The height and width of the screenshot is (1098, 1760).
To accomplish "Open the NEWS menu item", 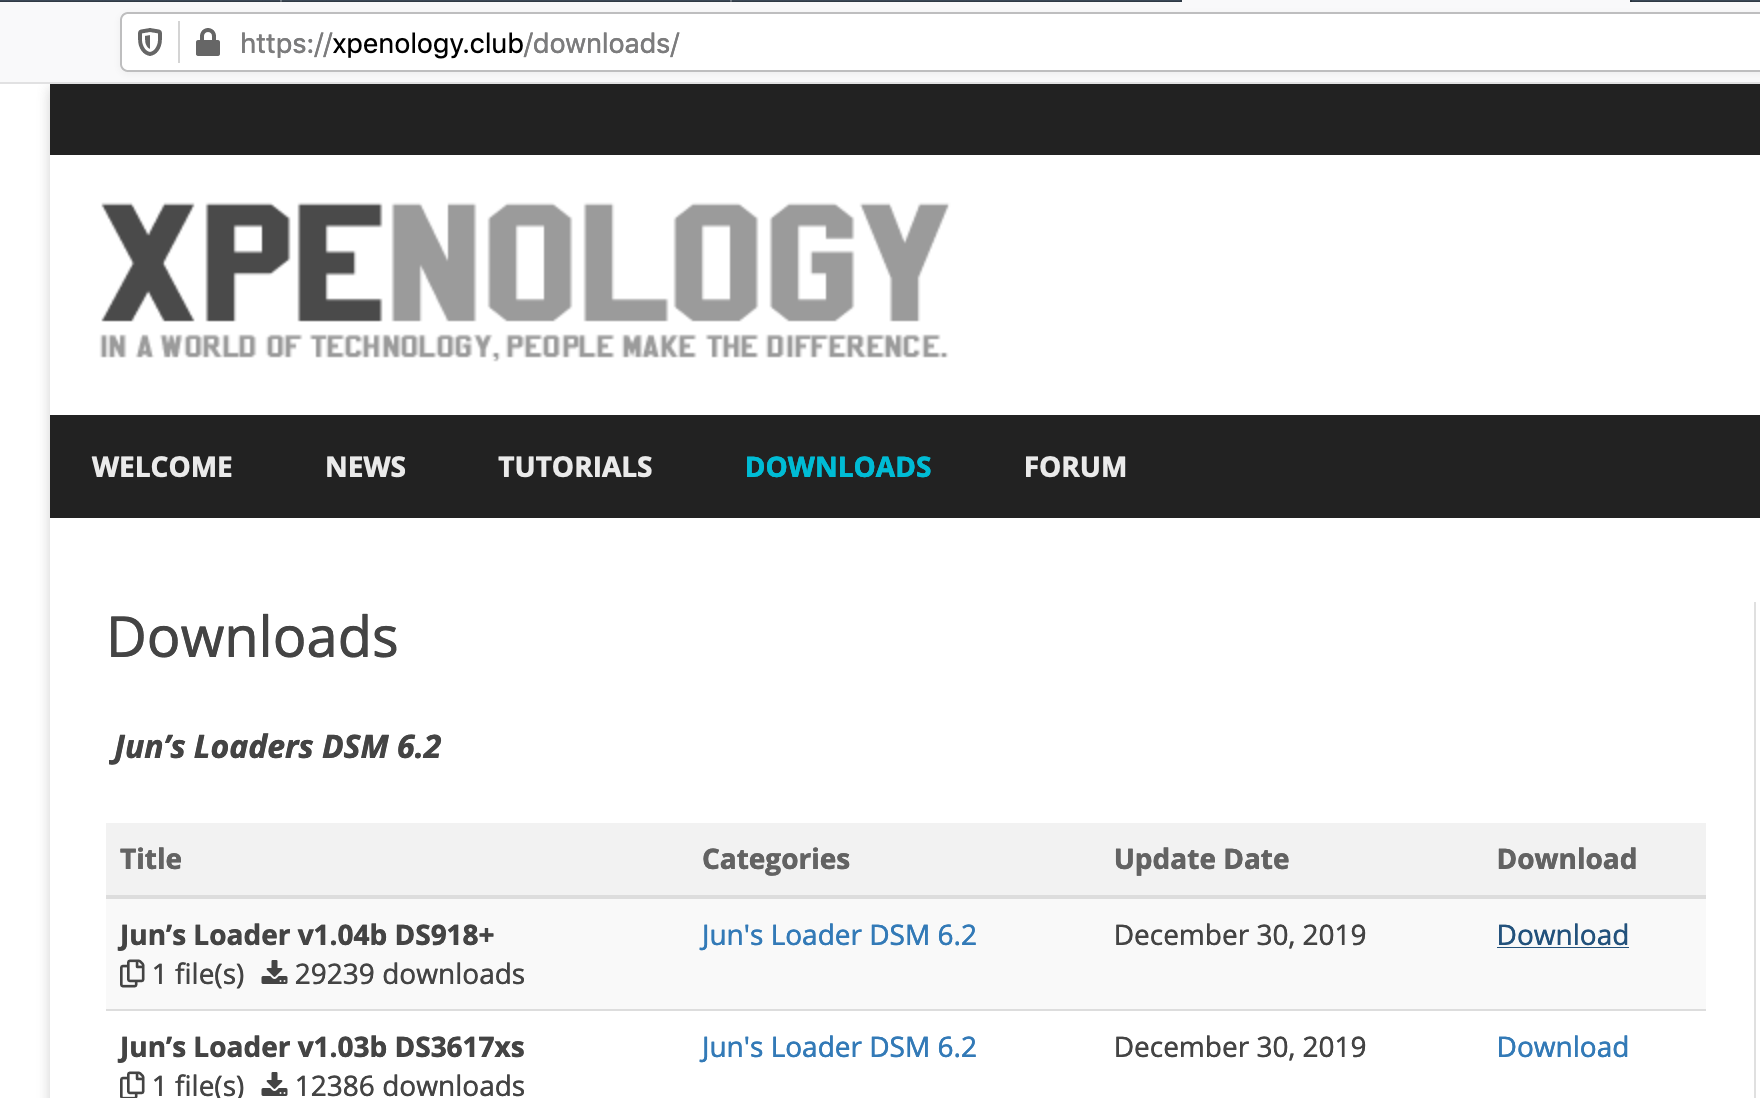I will 365,467.
